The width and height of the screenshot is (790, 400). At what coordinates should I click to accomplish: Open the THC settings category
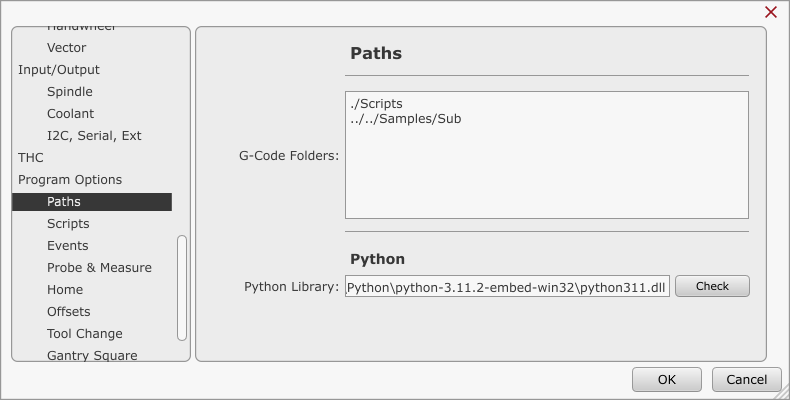coord(31,158)
